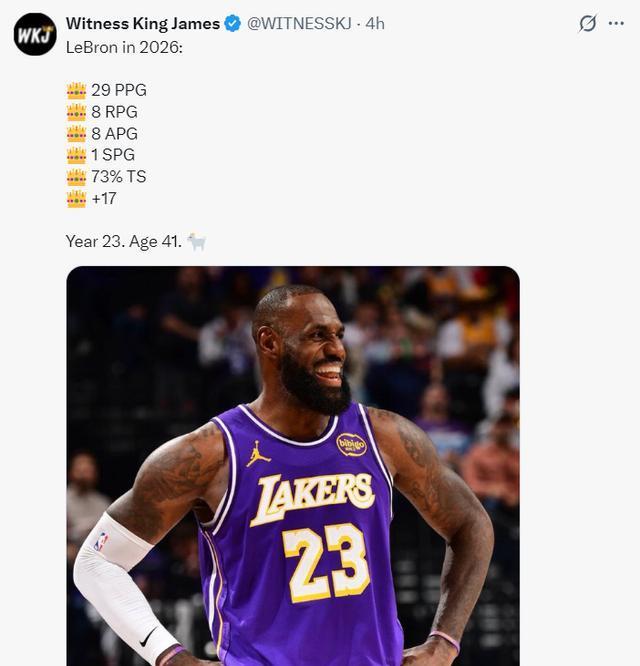Click the crown emoji beside 29 PPG
The image size is (640, 666).
[77, 90]
